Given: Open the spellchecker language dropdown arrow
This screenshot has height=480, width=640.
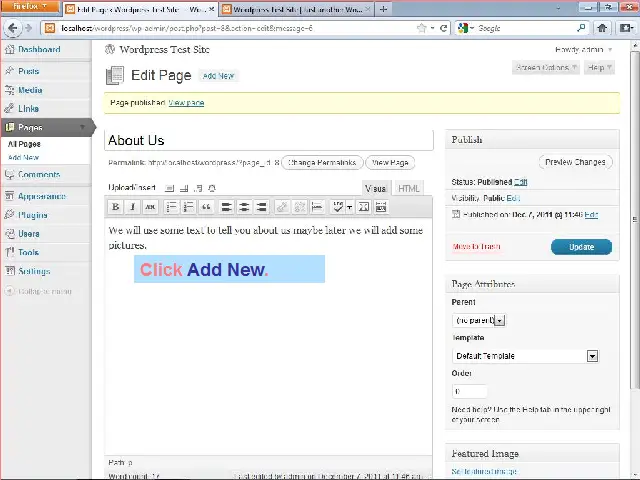Looking at the screenshot, I should pyautogui.click(x=350, y=207).
